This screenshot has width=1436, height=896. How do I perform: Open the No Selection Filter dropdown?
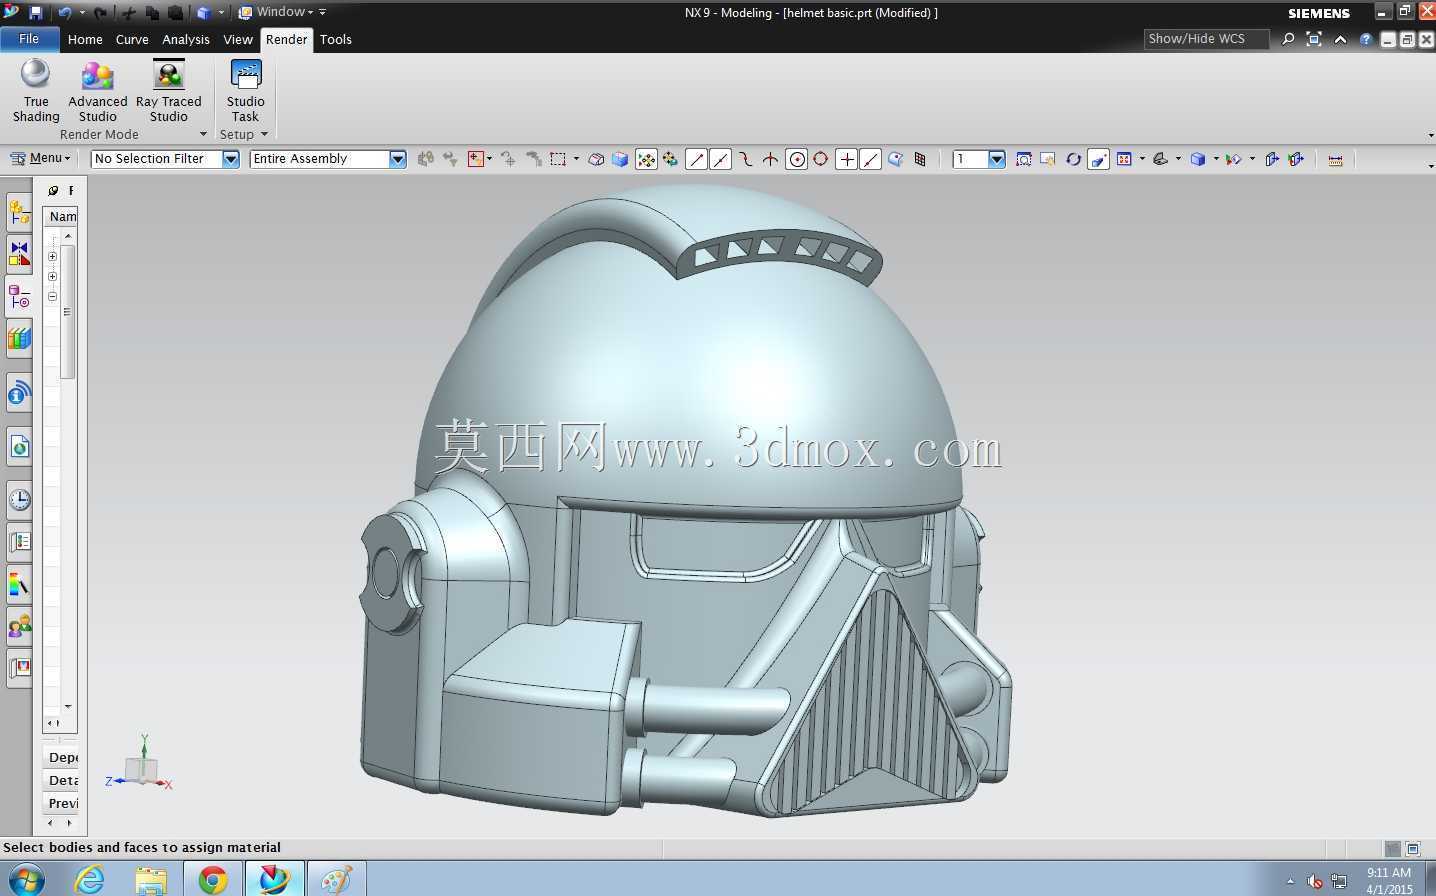[165, 159]
